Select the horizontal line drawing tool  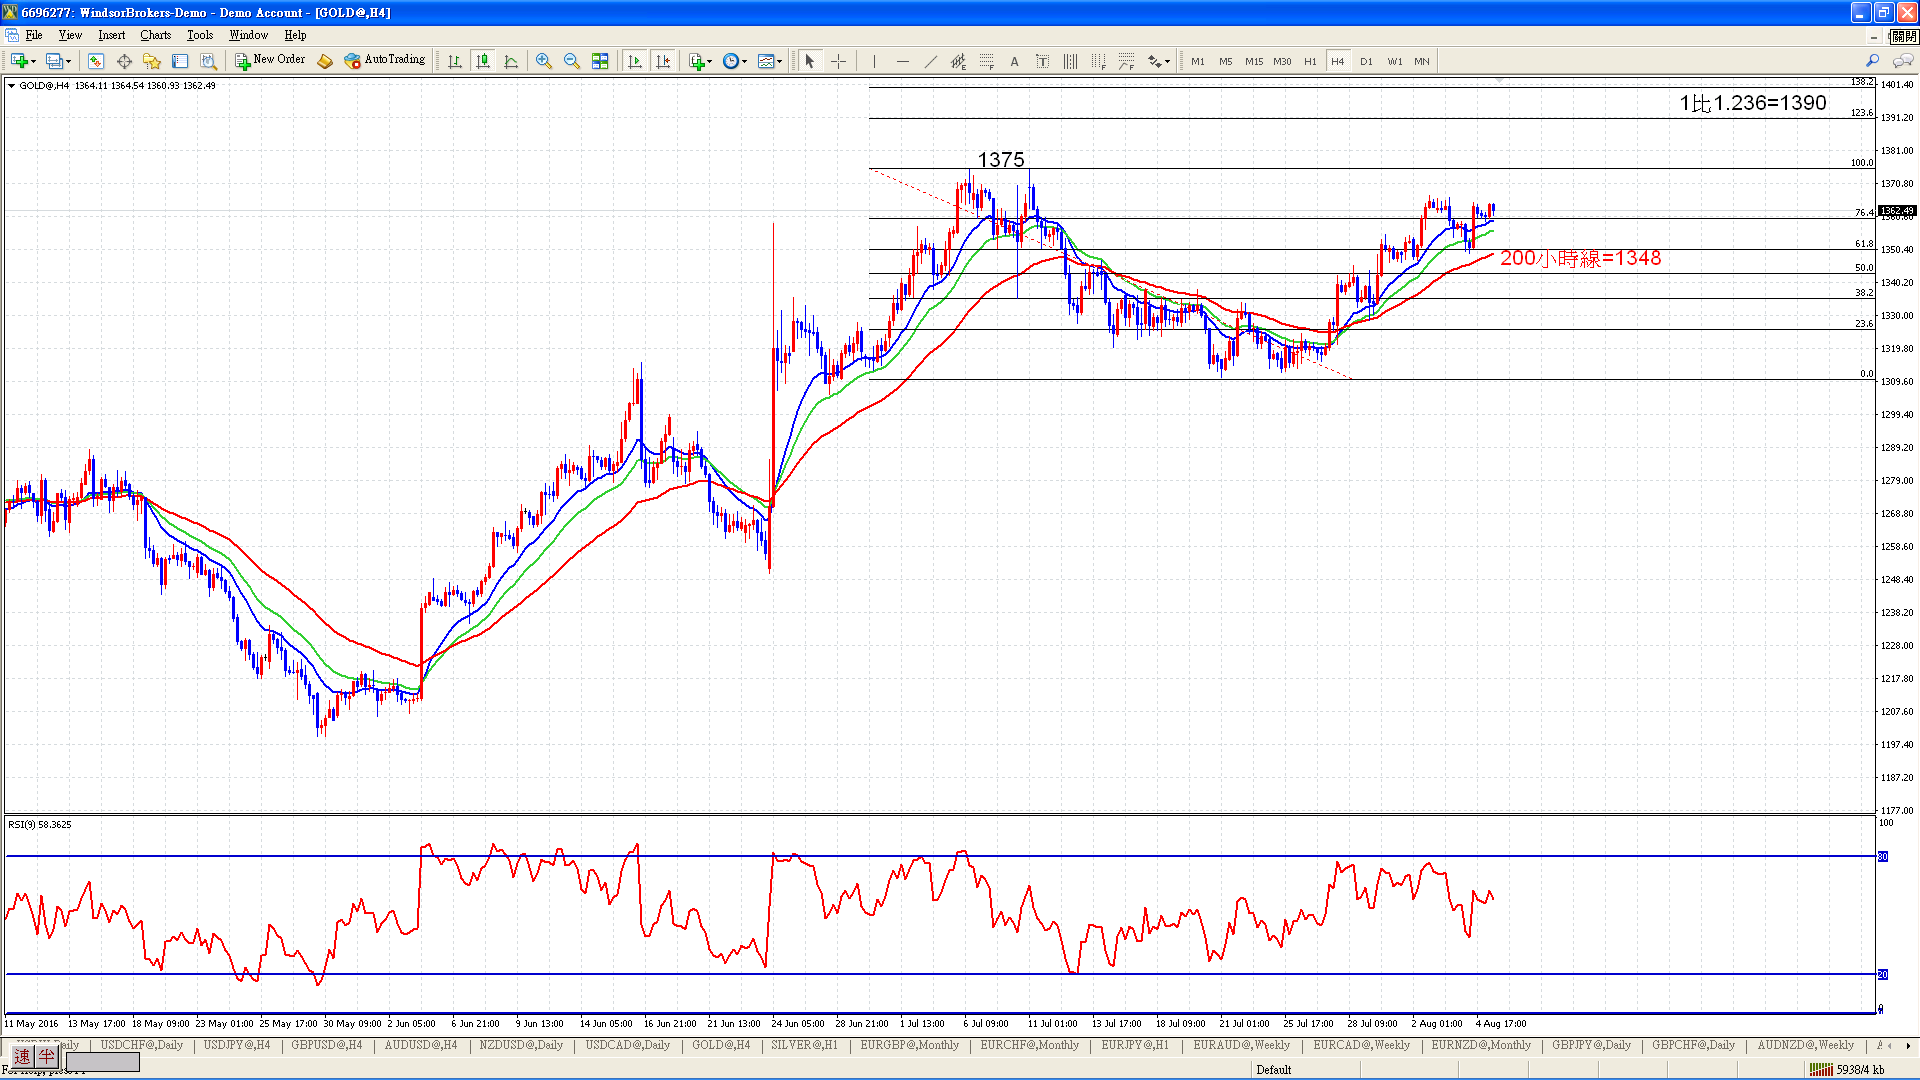(x=902, y=61)
